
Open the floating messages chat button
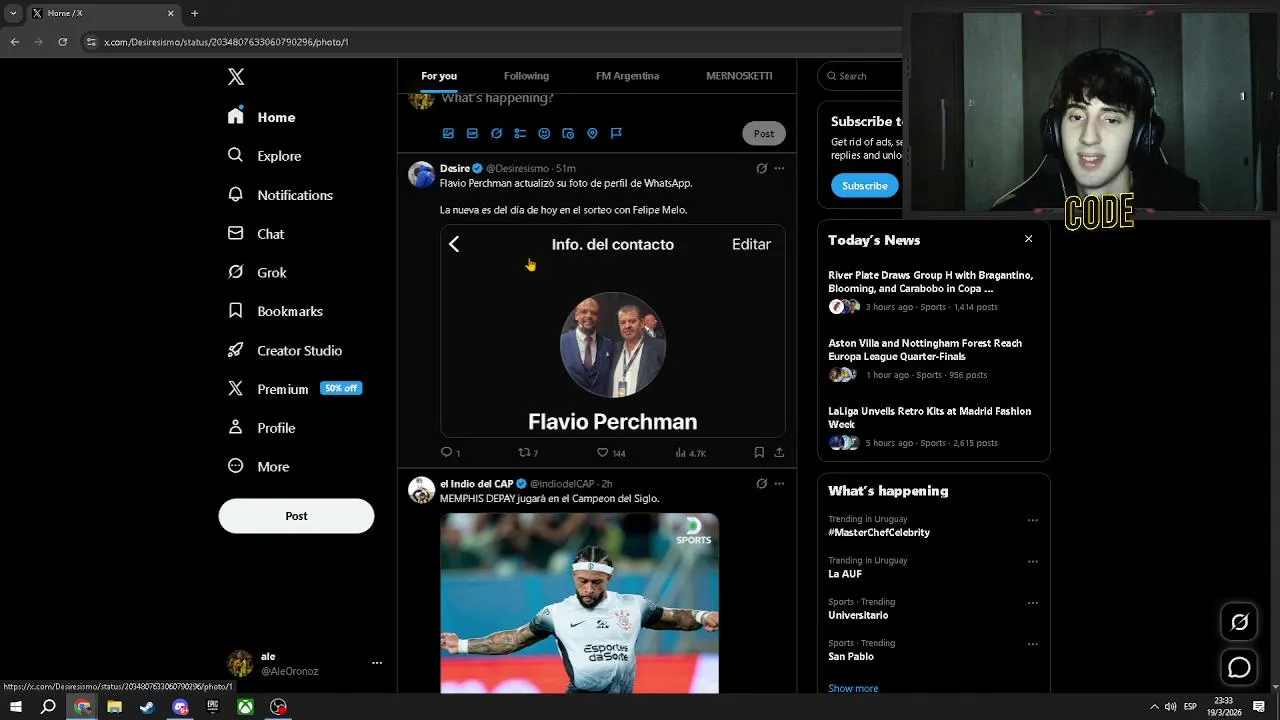pos(1239,667)
